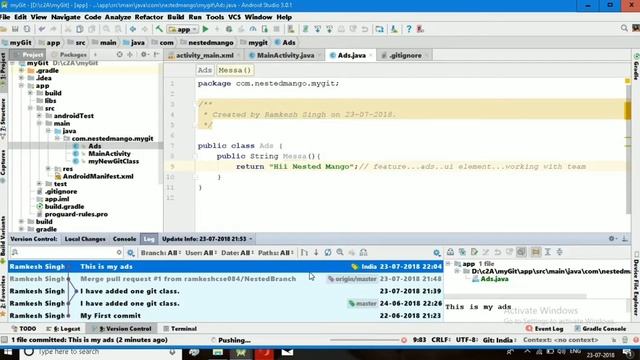Click the UTF-8 encoding status entry
640x360 pixels.
pos(467,340)
